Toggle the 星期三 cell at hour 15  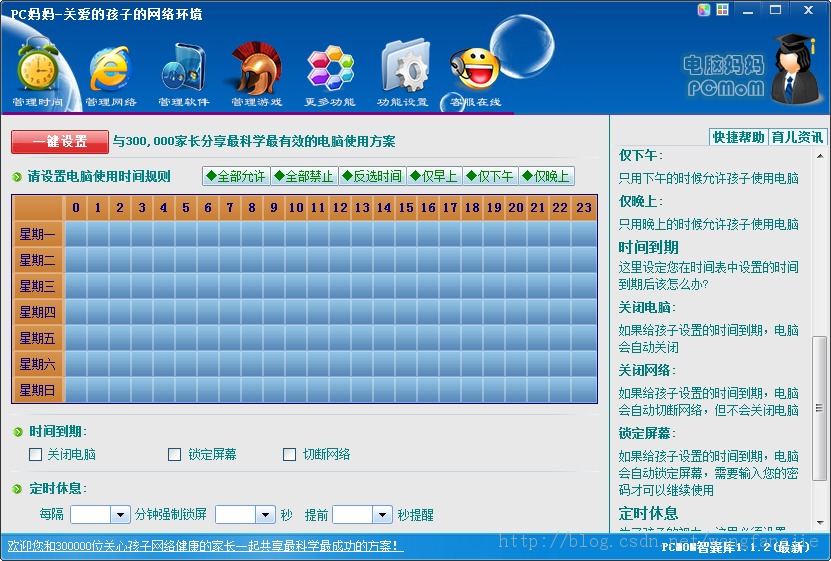(x=406, y=286)
